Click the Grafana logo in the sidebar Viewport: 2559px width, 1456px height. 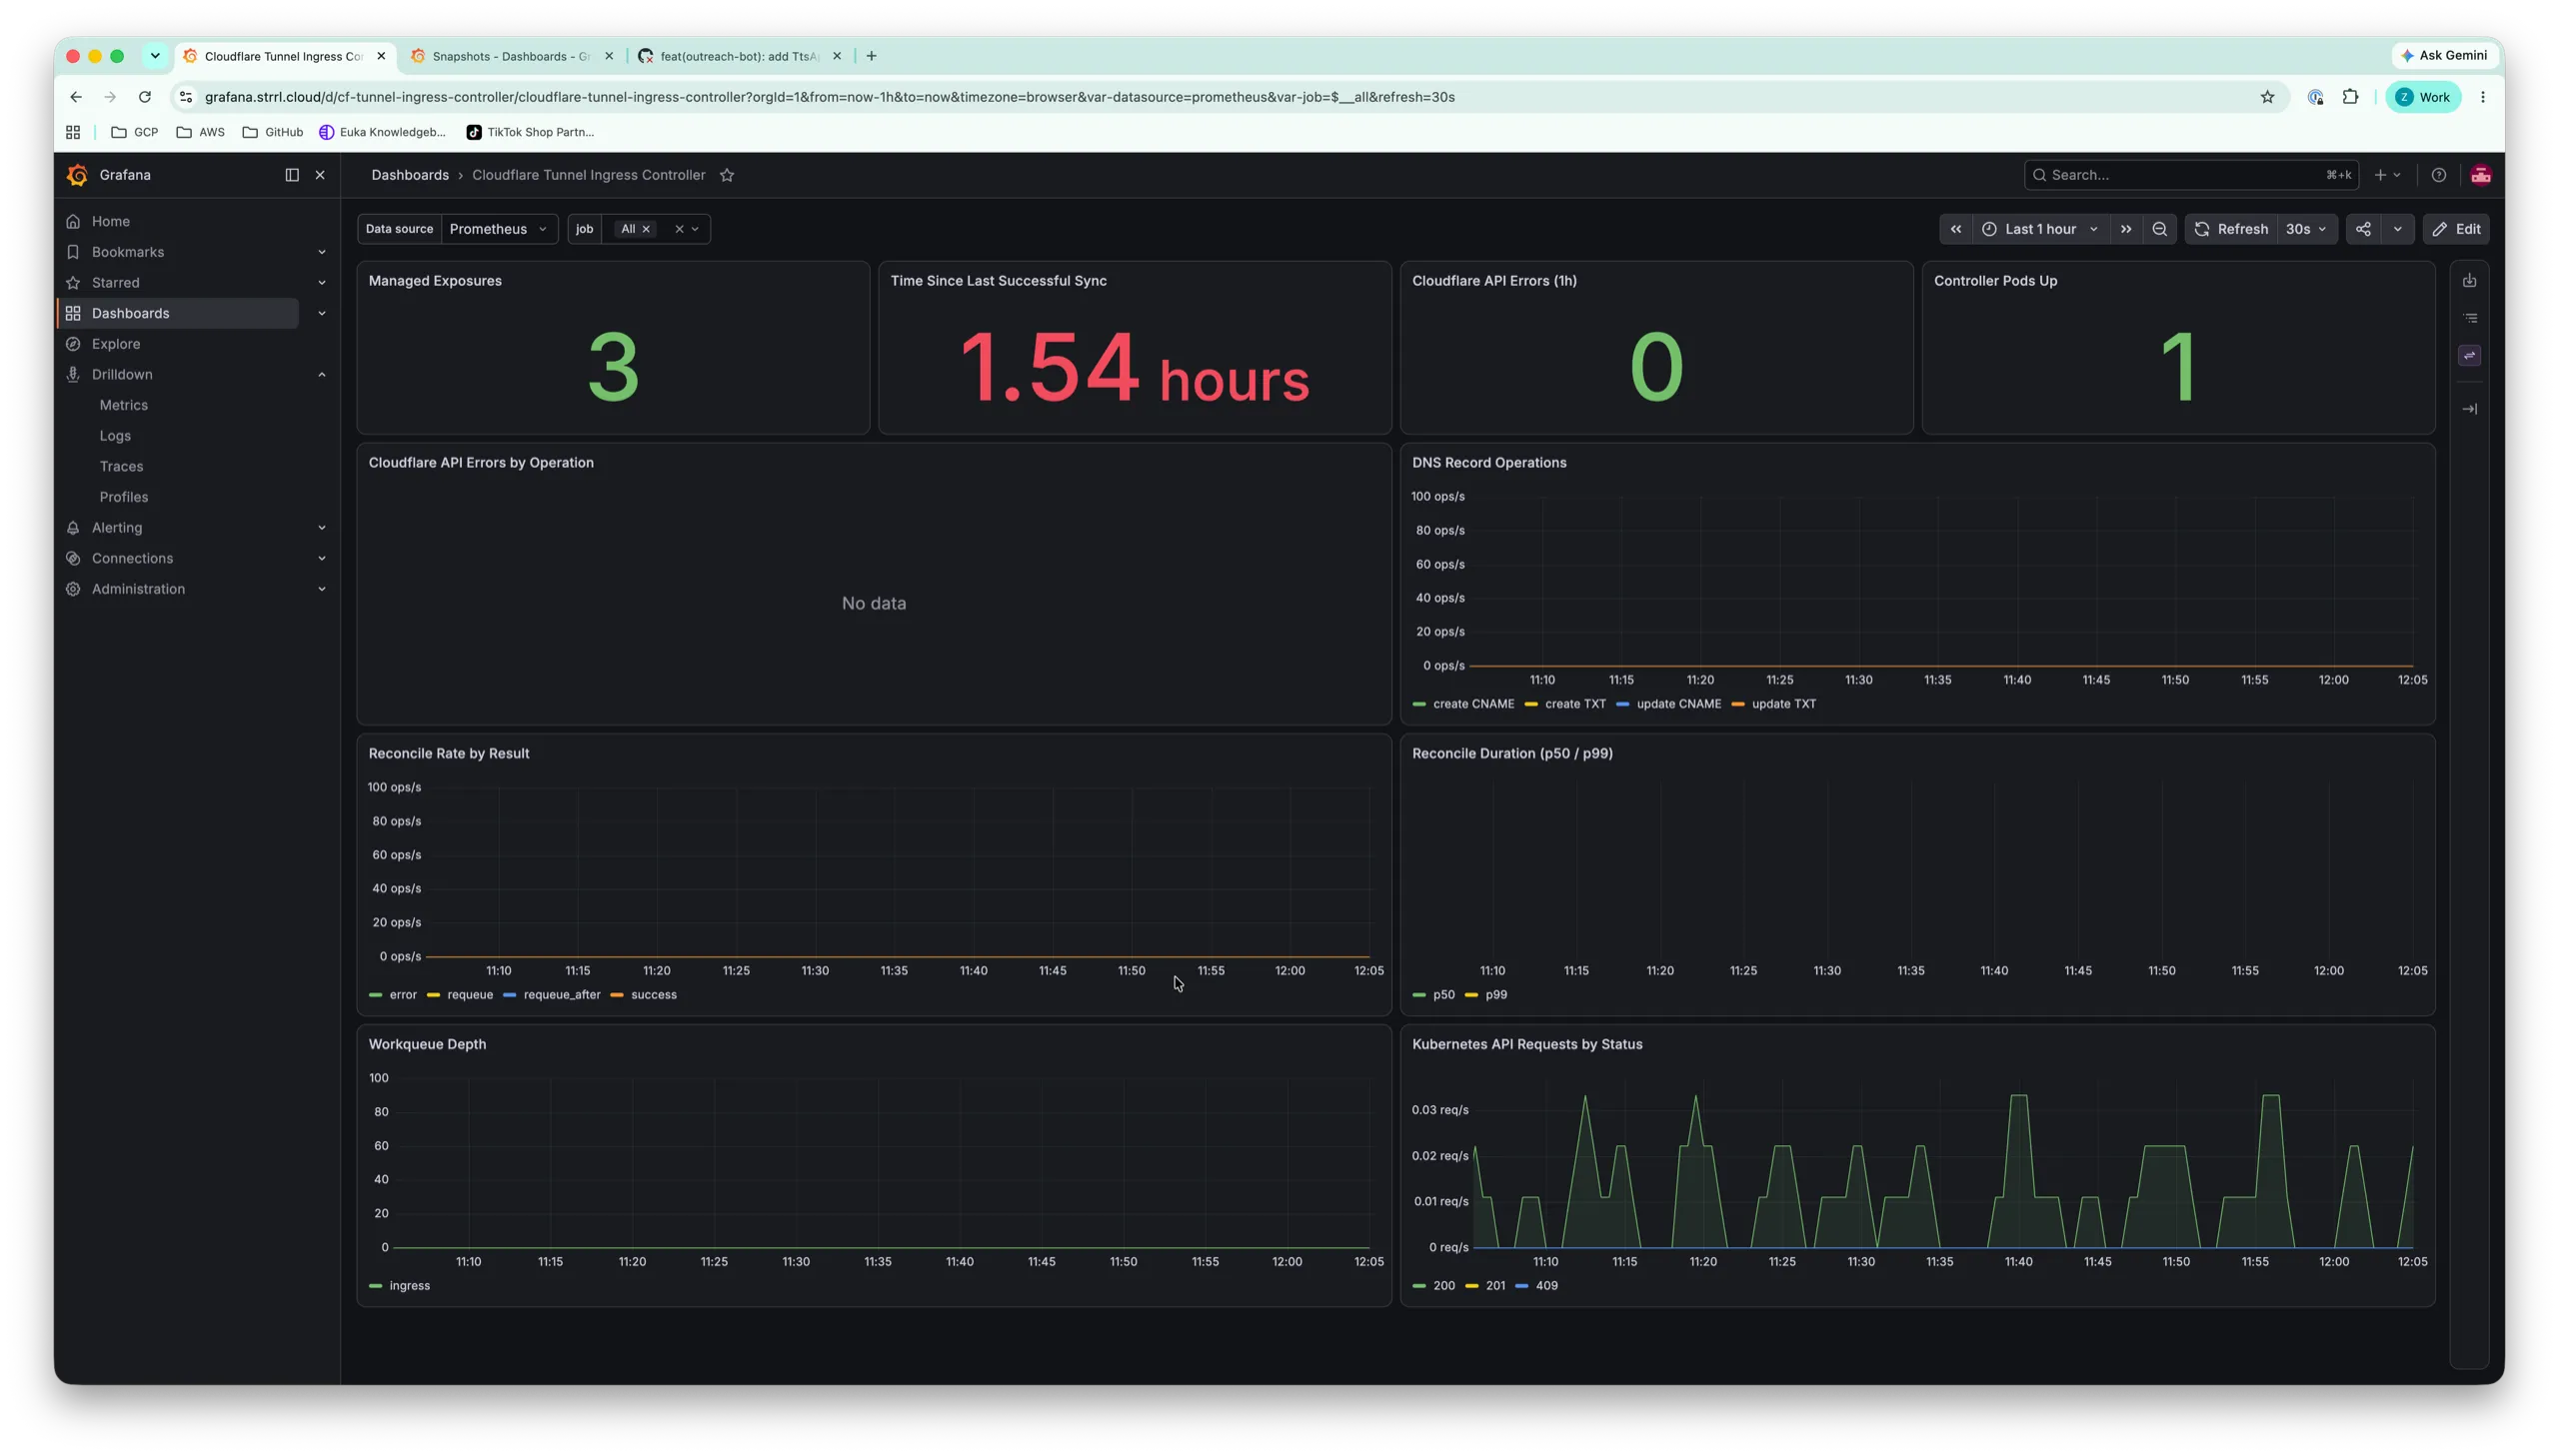(77, 175)
